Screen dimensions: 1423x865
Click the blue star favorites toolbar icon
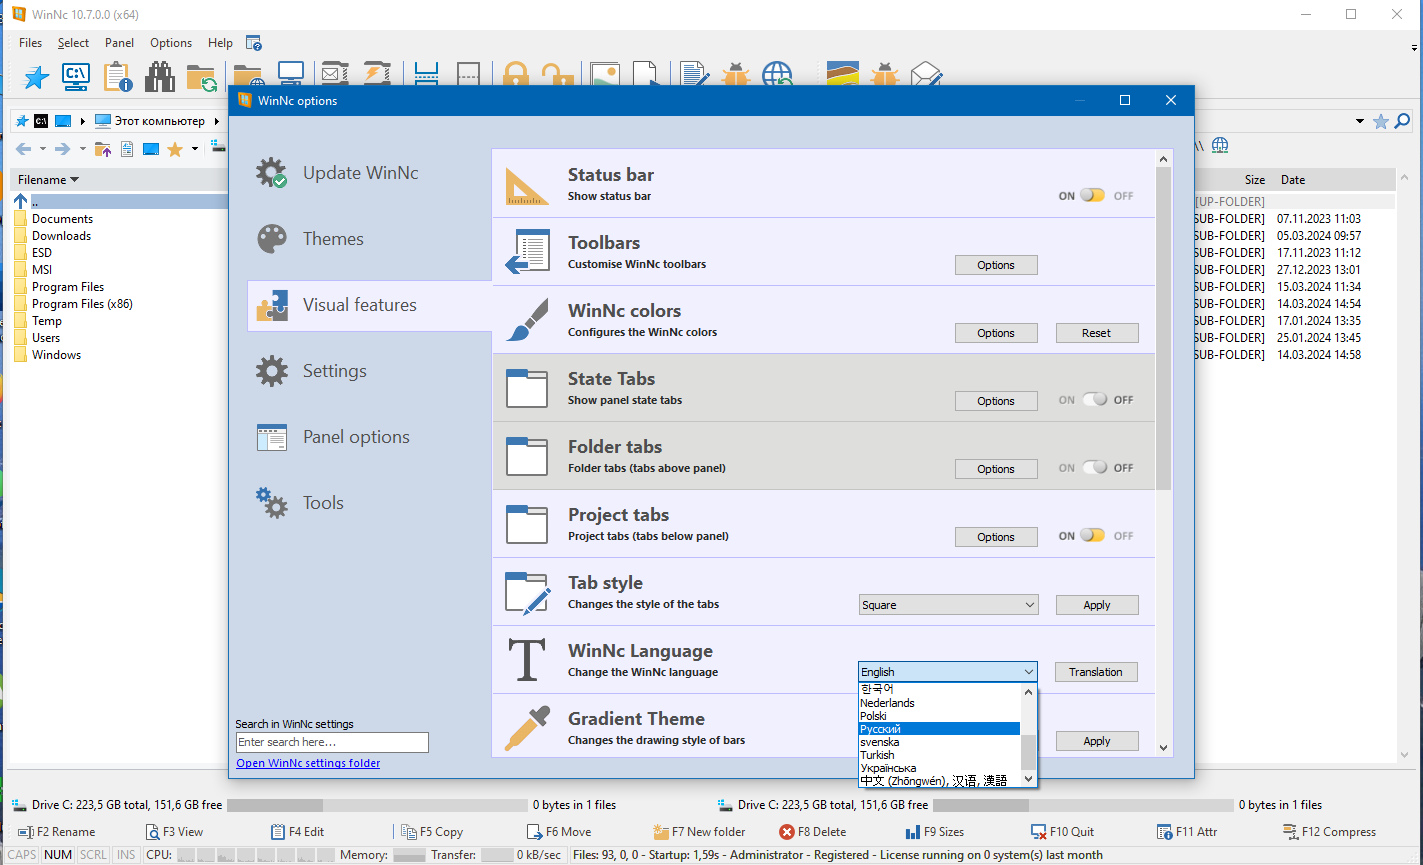[36, 76]
